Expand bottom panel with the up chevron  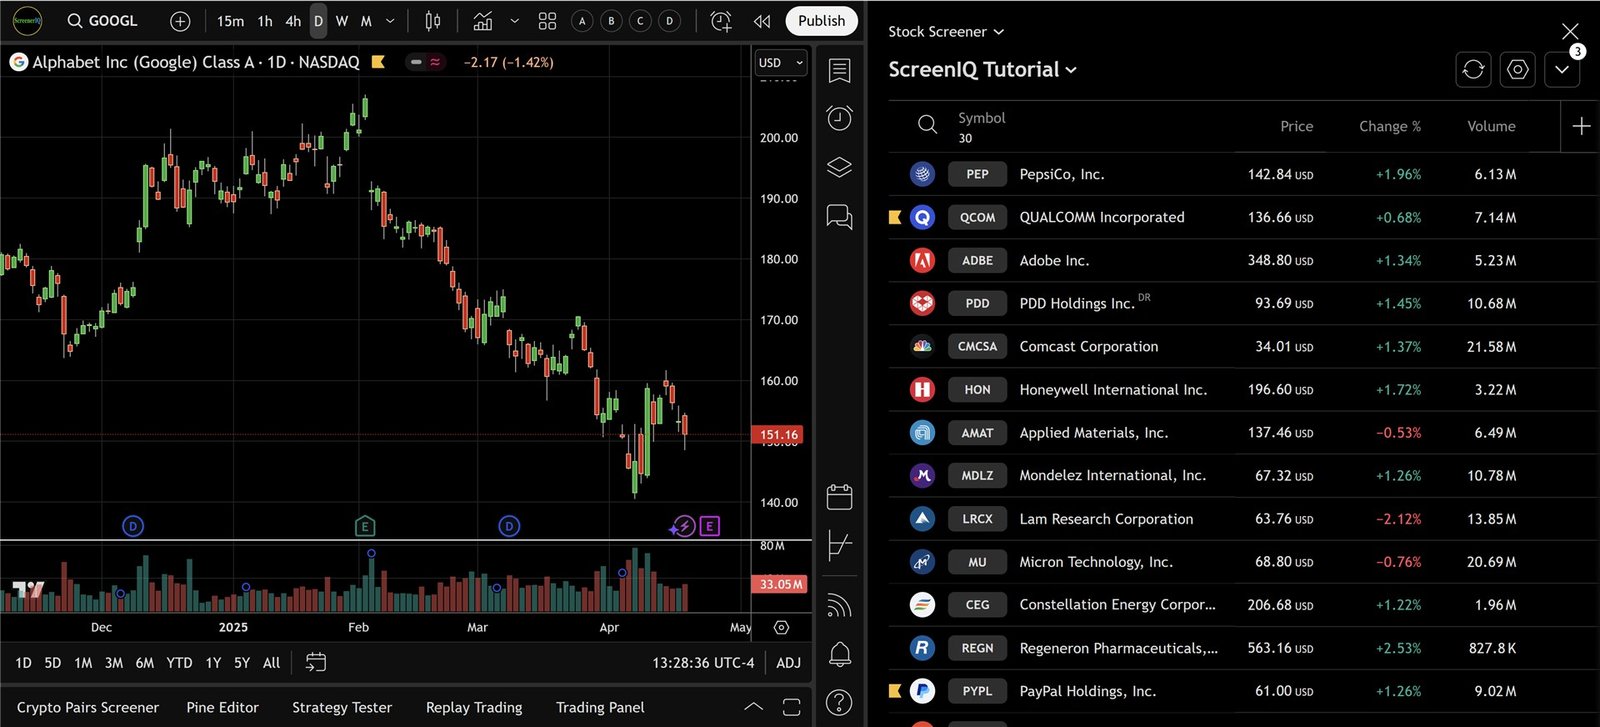754,707
